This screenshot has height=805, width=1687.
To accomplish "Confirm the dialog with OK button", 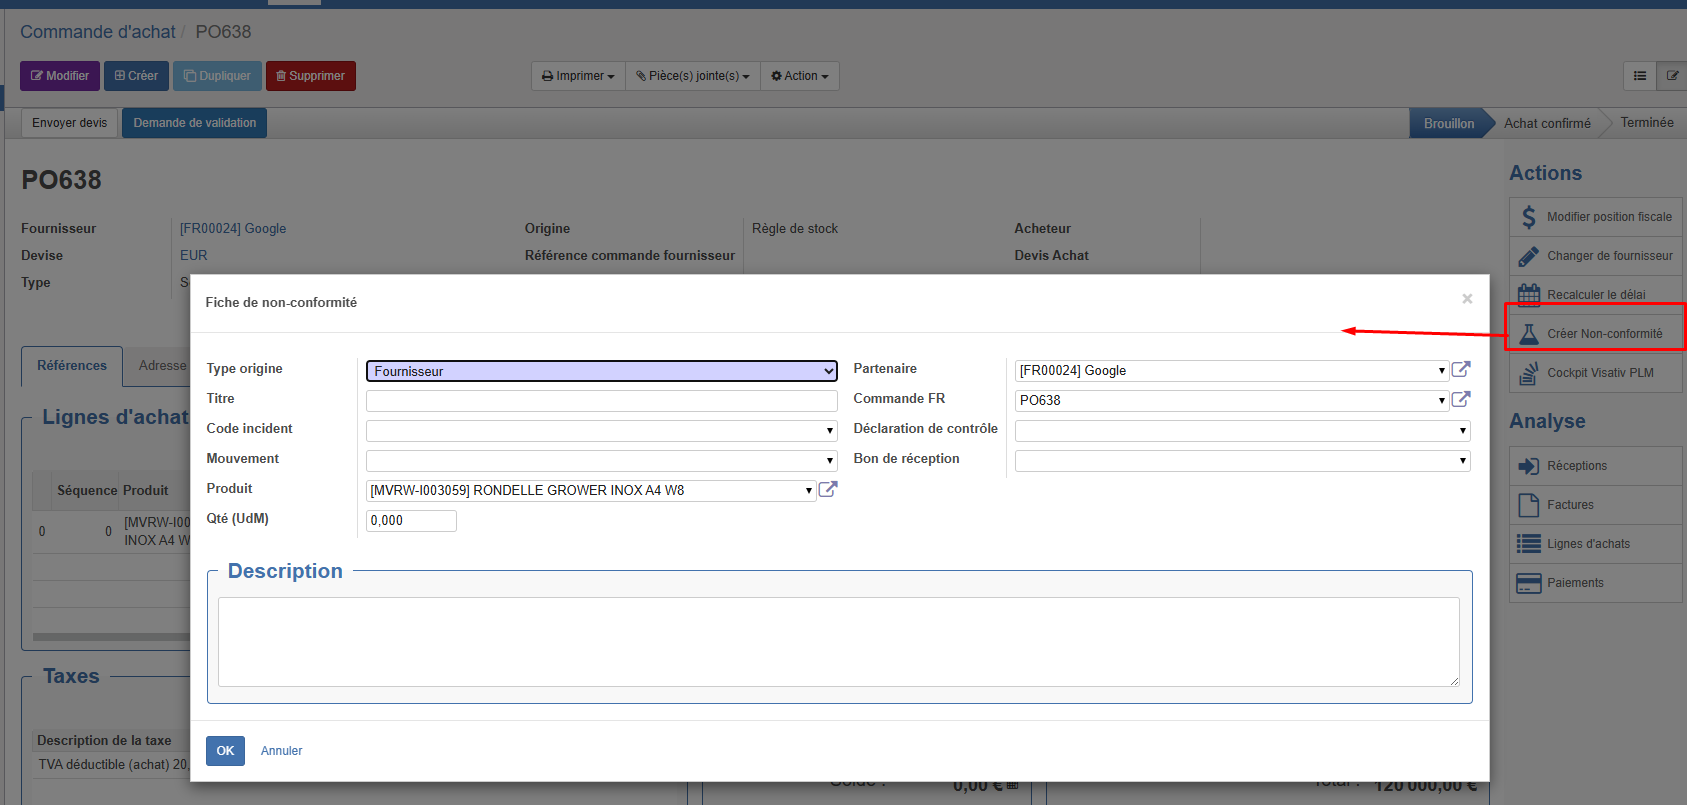I will coord(225,751).
